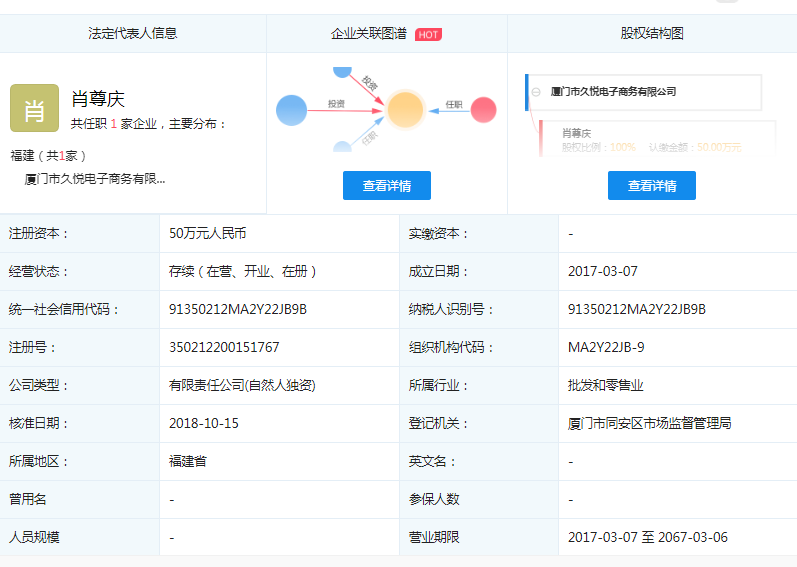Click the region value 福建省
Viewport: 797px width, 567px height.
[x=188, y=461]
